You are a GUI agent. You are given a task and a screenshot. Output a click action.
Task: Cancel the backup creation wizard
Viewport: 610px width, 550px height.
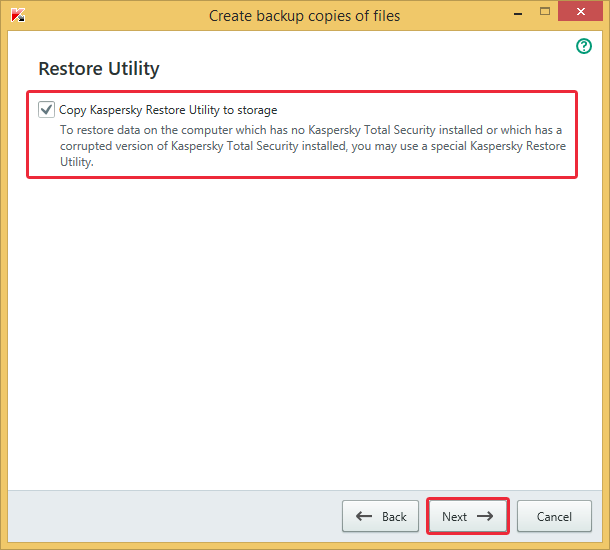tap(554, 517)
